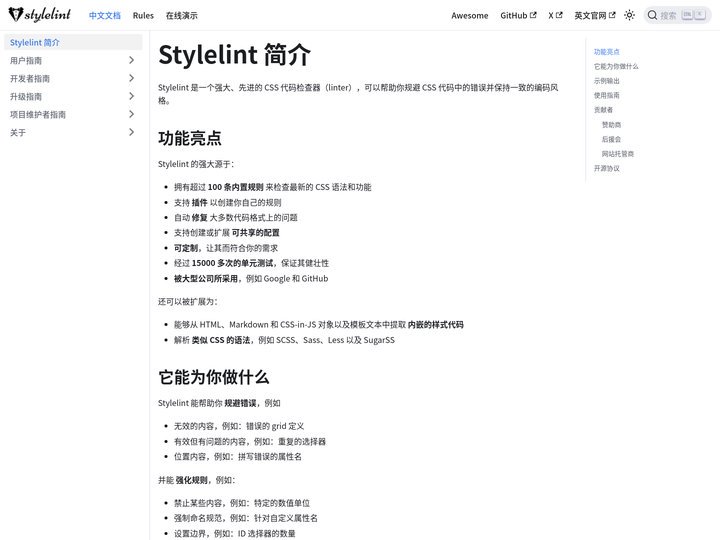This screenshot has width=720, height=540.
Task: Click the bold 被大型公司所采用 text
Action: coord(206,278)
